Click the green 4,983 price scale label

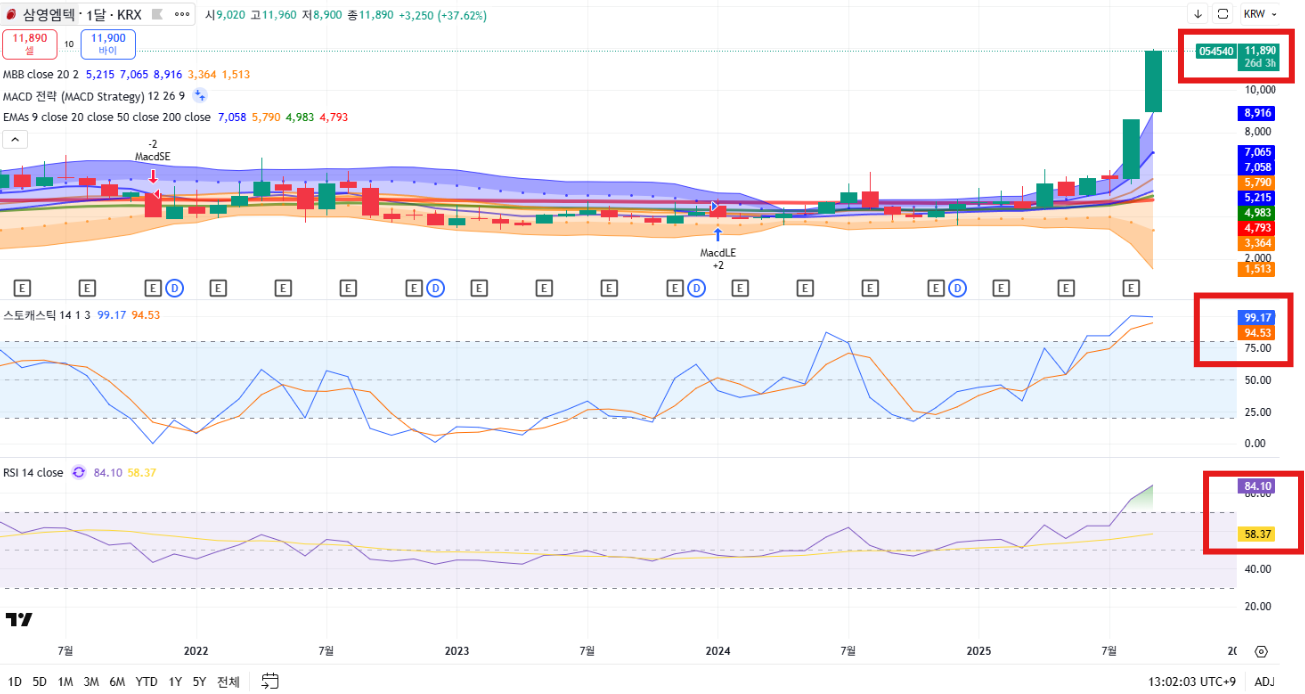coord(1258,213)
